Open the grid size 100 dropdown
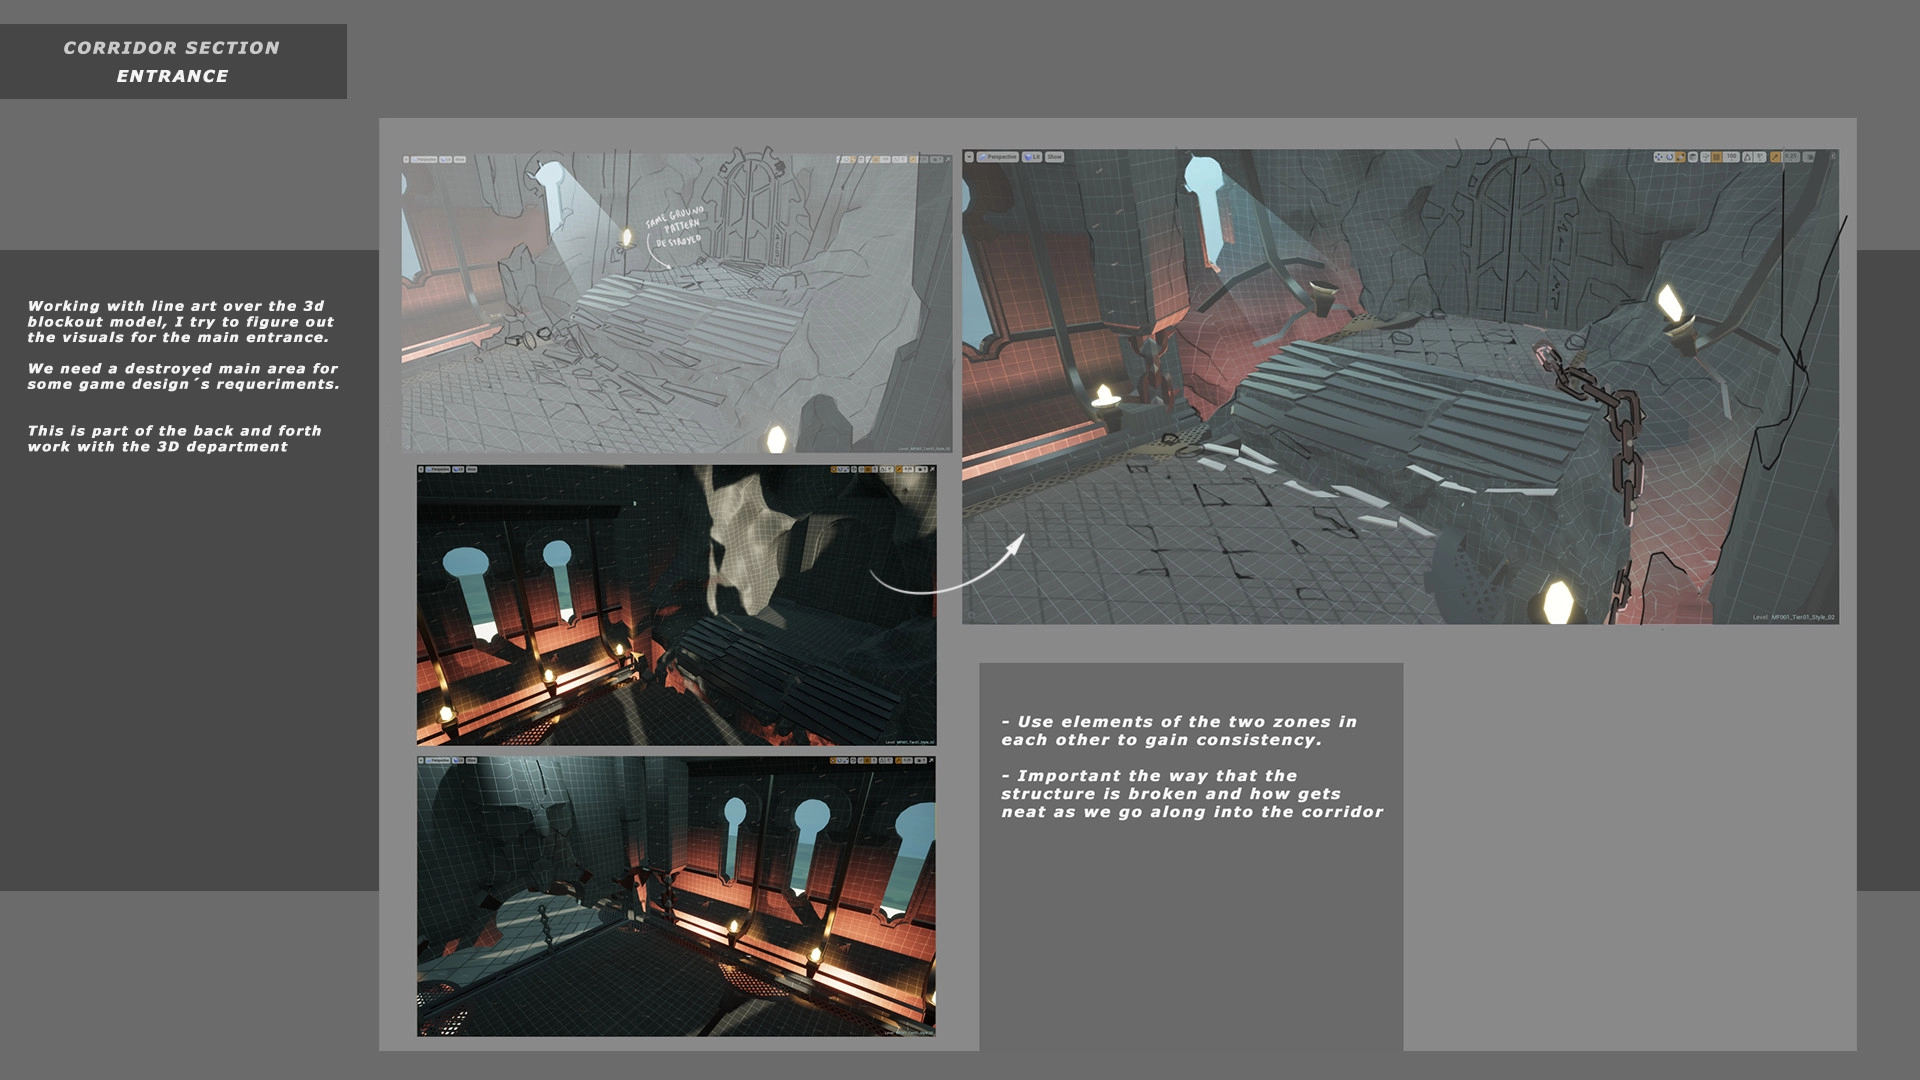1920x1080 pixels. pyautogui.click(x=1732, y=157)
